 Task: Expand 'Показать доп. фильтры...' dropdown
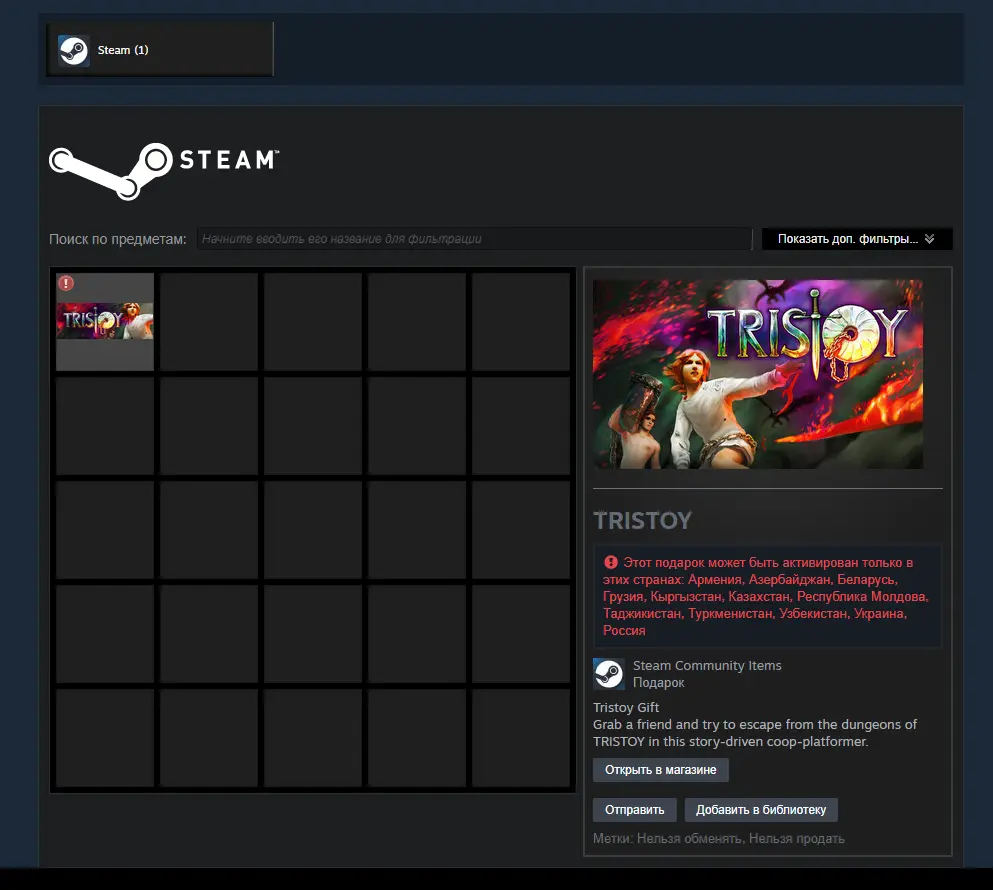click(857, 239)
